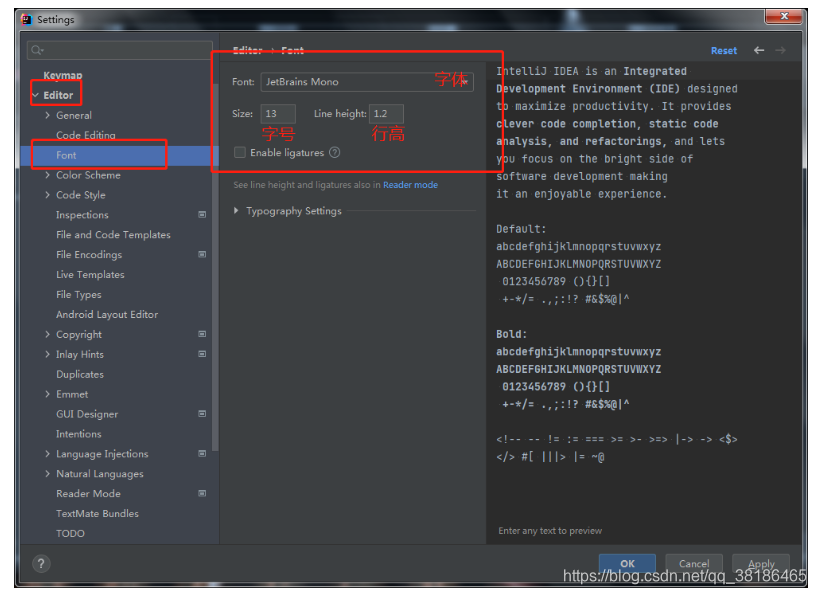Expand the Code Style node
The width and height of the screenshot is (817, 595).
click(47, 195)
